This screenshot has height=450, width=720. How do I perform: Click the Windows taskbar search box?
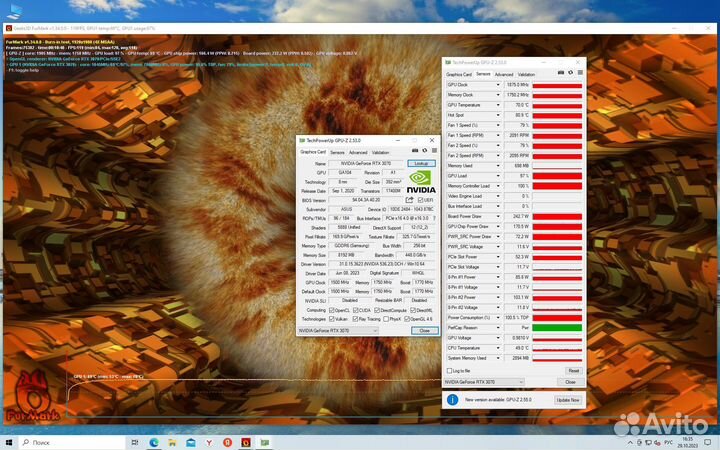pyautogui.click(x=72, y=442)
